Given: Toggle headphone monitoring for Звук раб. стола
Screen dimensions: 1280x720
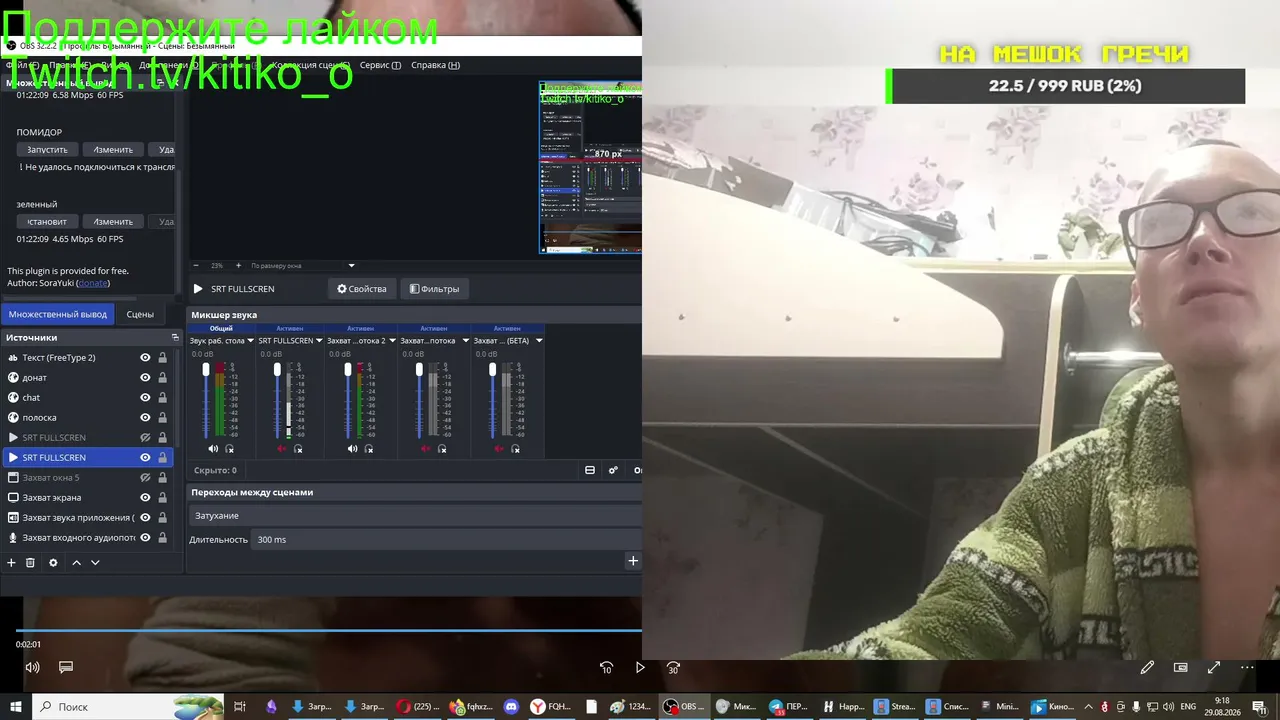Looking at the screenshot, I should tap(229, 449).
